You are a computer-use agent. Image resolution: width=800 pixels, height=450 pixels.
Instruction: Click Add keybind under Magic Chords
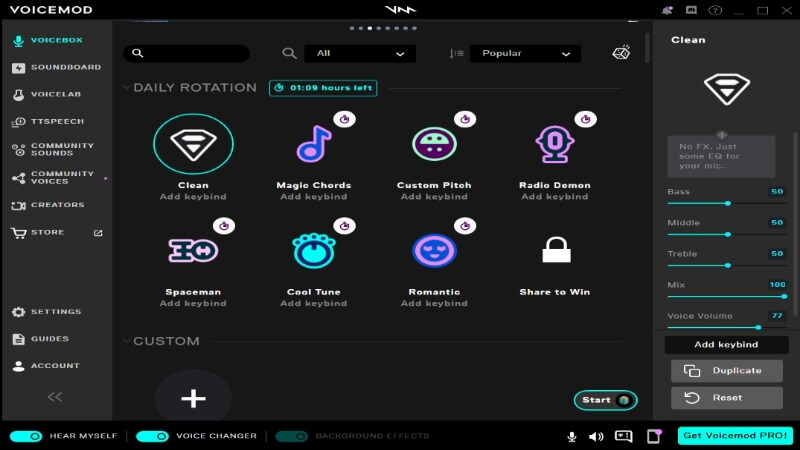(314, 197)
